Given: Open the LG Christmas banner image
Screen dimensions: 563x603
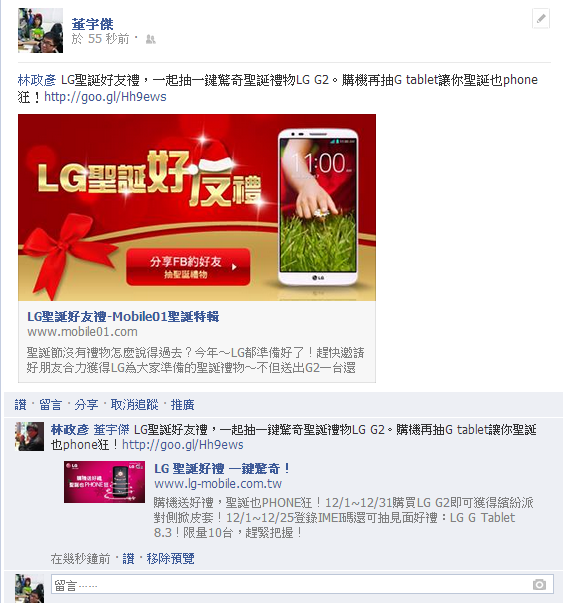Looking at the screenshot, I should [197, 207].
